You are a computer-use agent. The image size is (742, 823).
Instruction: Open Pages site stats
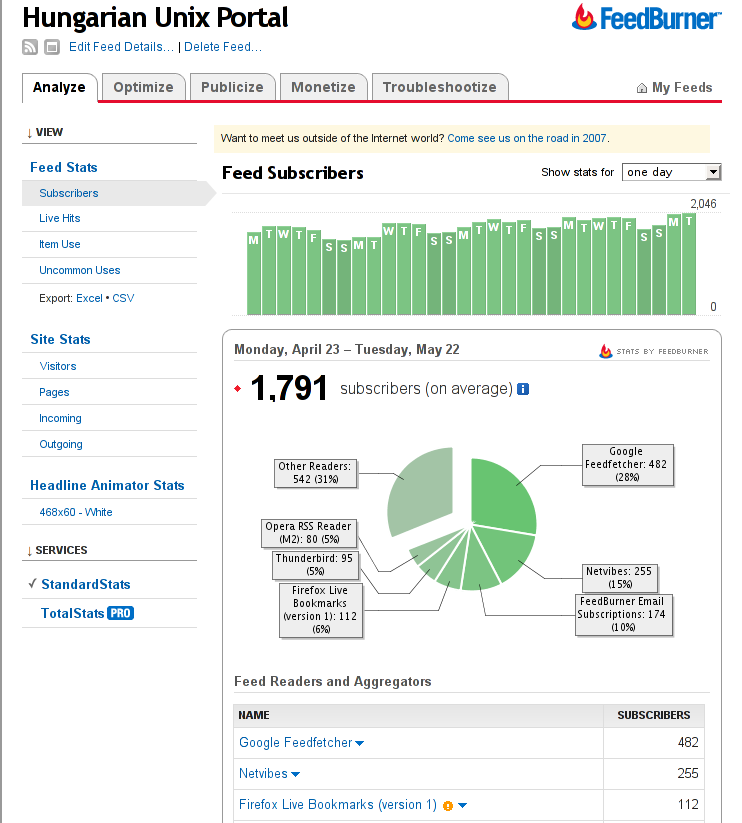(54, 393)
